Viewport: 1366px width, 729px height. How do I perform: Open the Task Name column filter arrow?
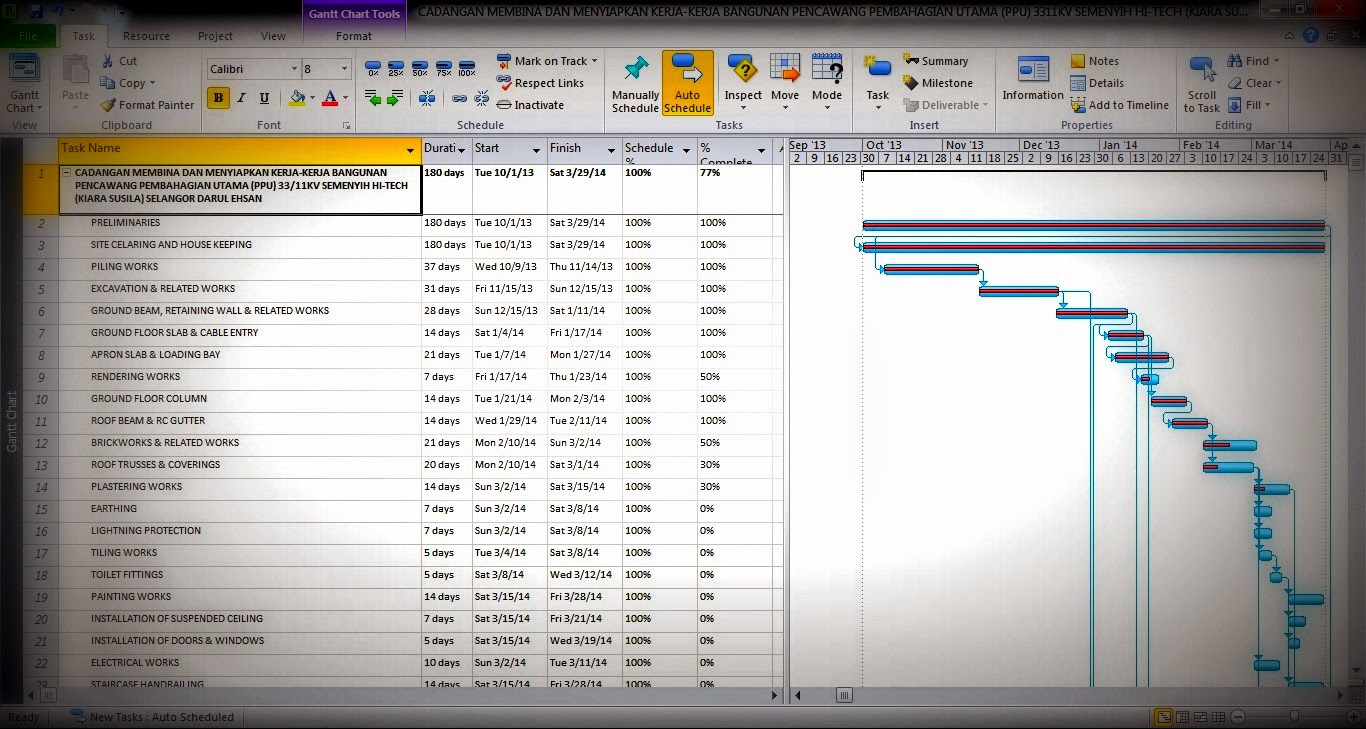pyautogui.click(x=409, y=148)
